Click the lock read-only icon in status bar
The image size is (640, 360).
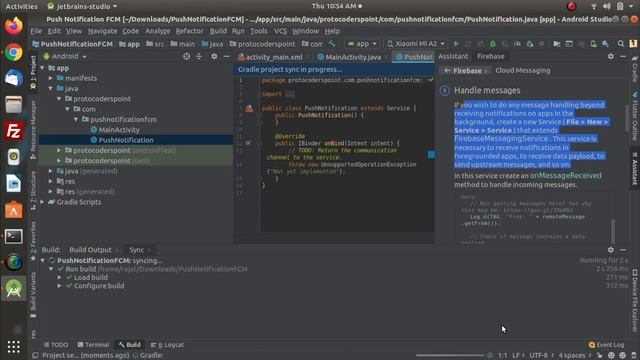tap(599, 356)
